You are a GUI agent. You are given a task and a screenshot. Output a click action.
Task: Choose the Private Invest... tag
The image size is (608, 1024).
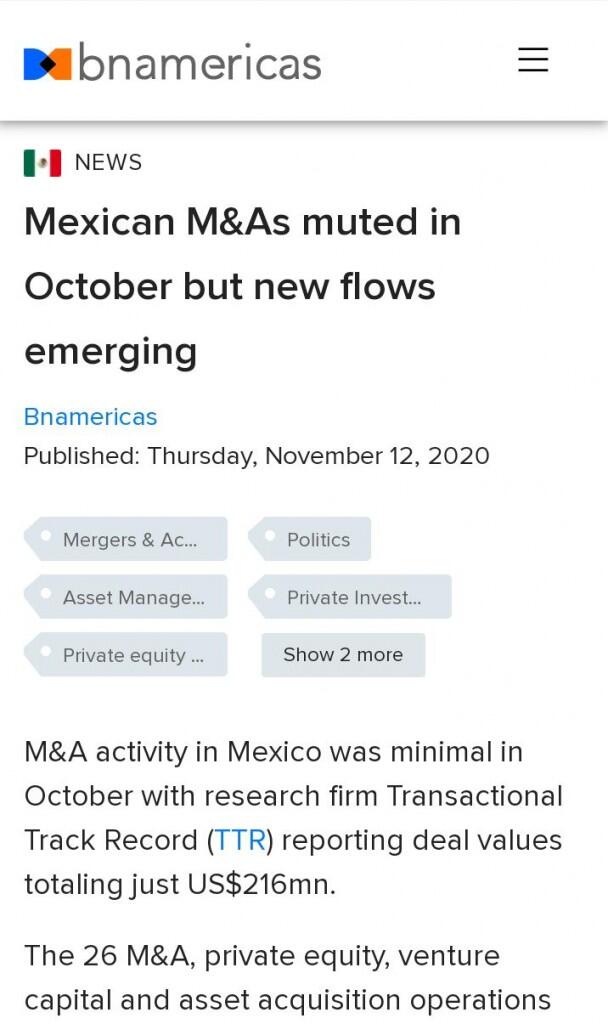(x=354, y=598)
